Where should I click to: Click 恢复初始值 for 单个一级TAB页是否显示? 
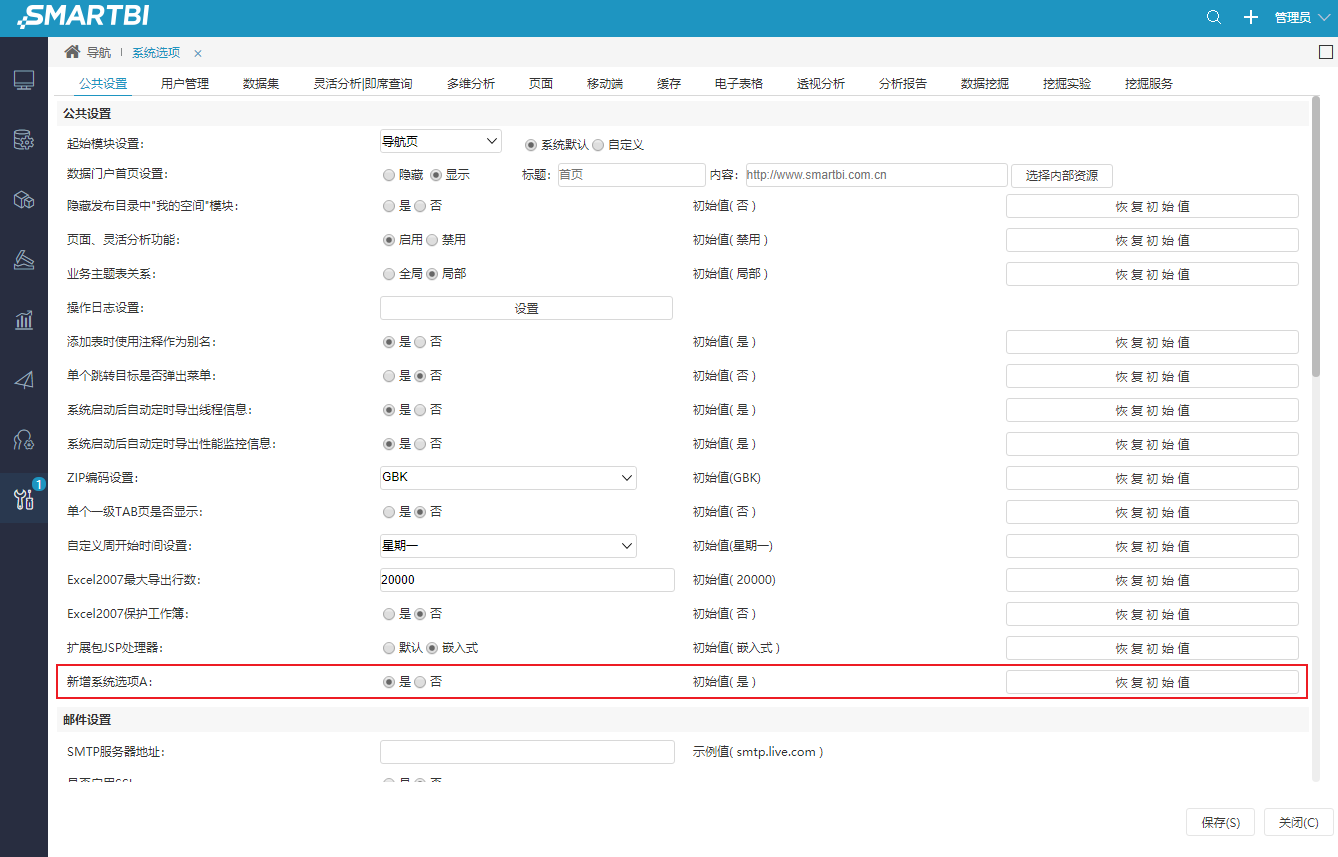(x=1152, y=512)
